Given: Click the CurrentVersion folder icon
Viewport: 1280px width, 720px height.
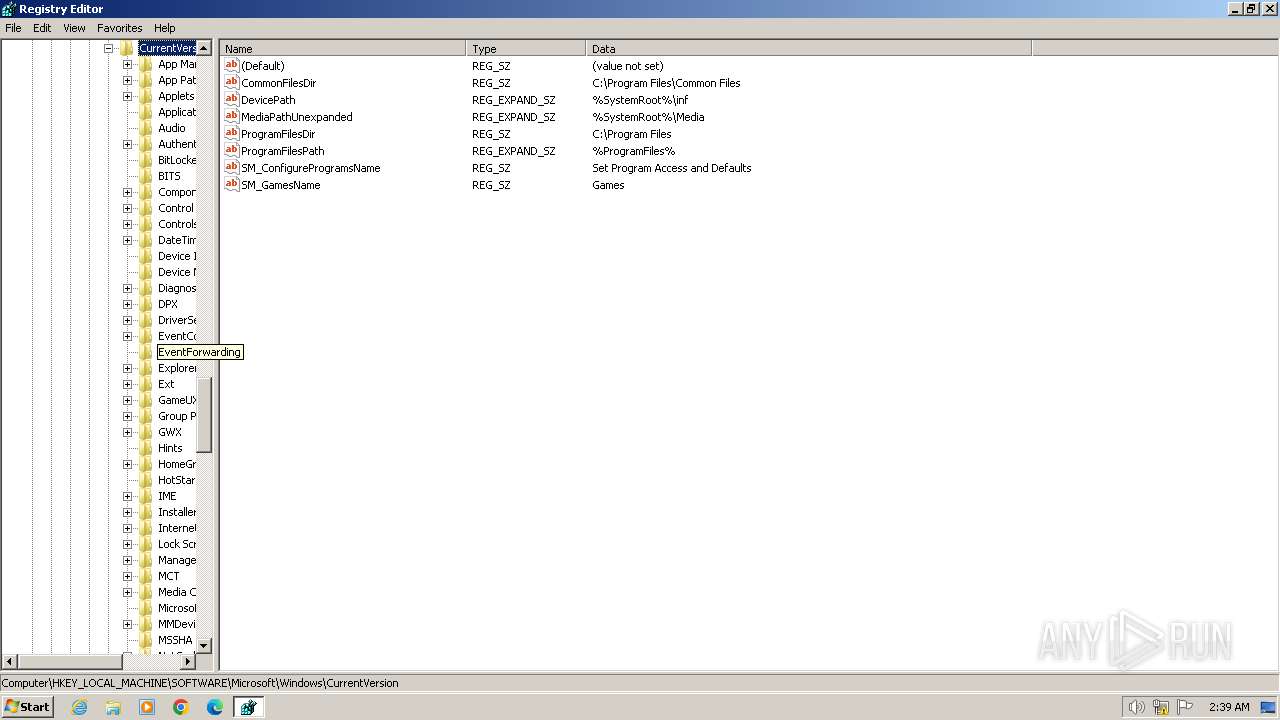Looking at the screenshot, I should [127, 48].
